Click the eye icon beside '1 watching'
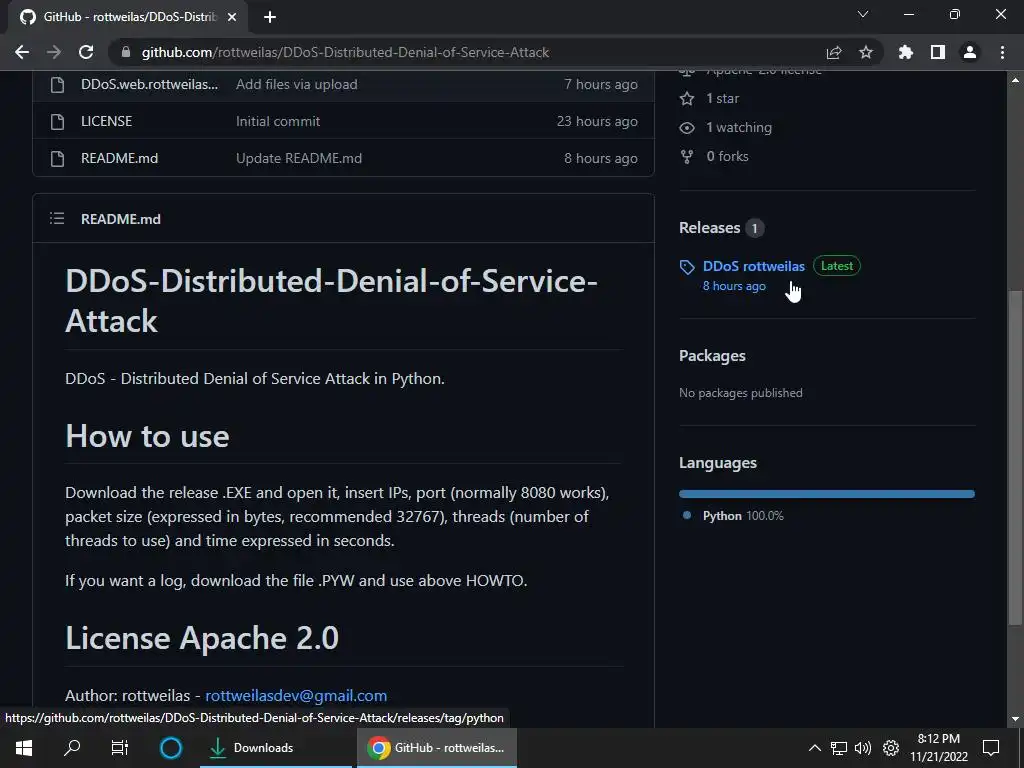This screenshot has width=1024, height=768. (x=687, y=127)
